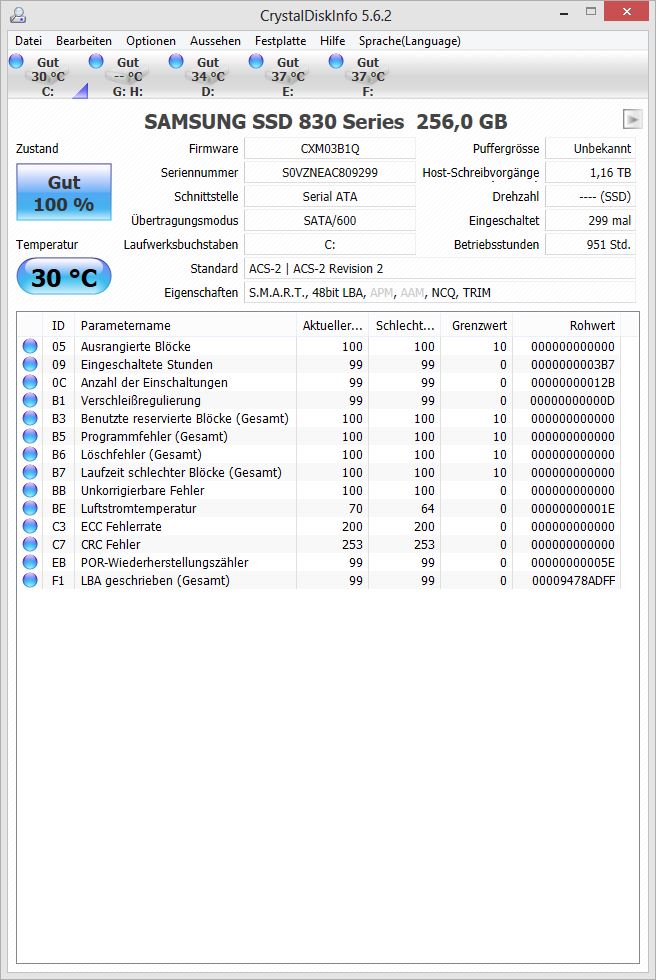Click status orb for B3 Benutzte reservierte Blöcke
The image size is (656, 980).
click(30, 418)
